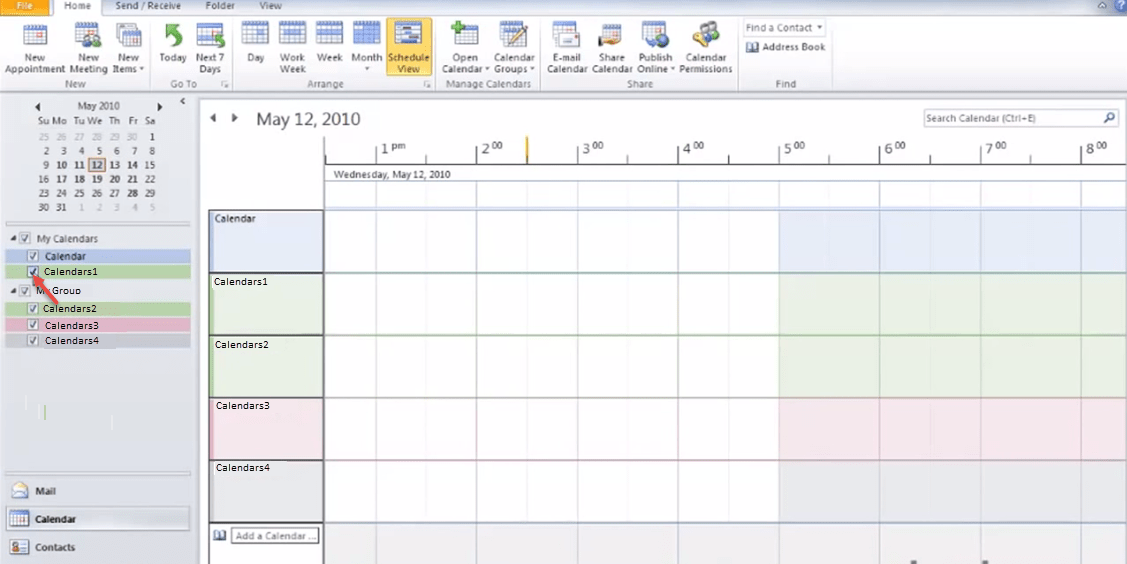This screenshot has height=564, width=1127.
Task: Switch to the View tab
Action: [x=271, y=6]
